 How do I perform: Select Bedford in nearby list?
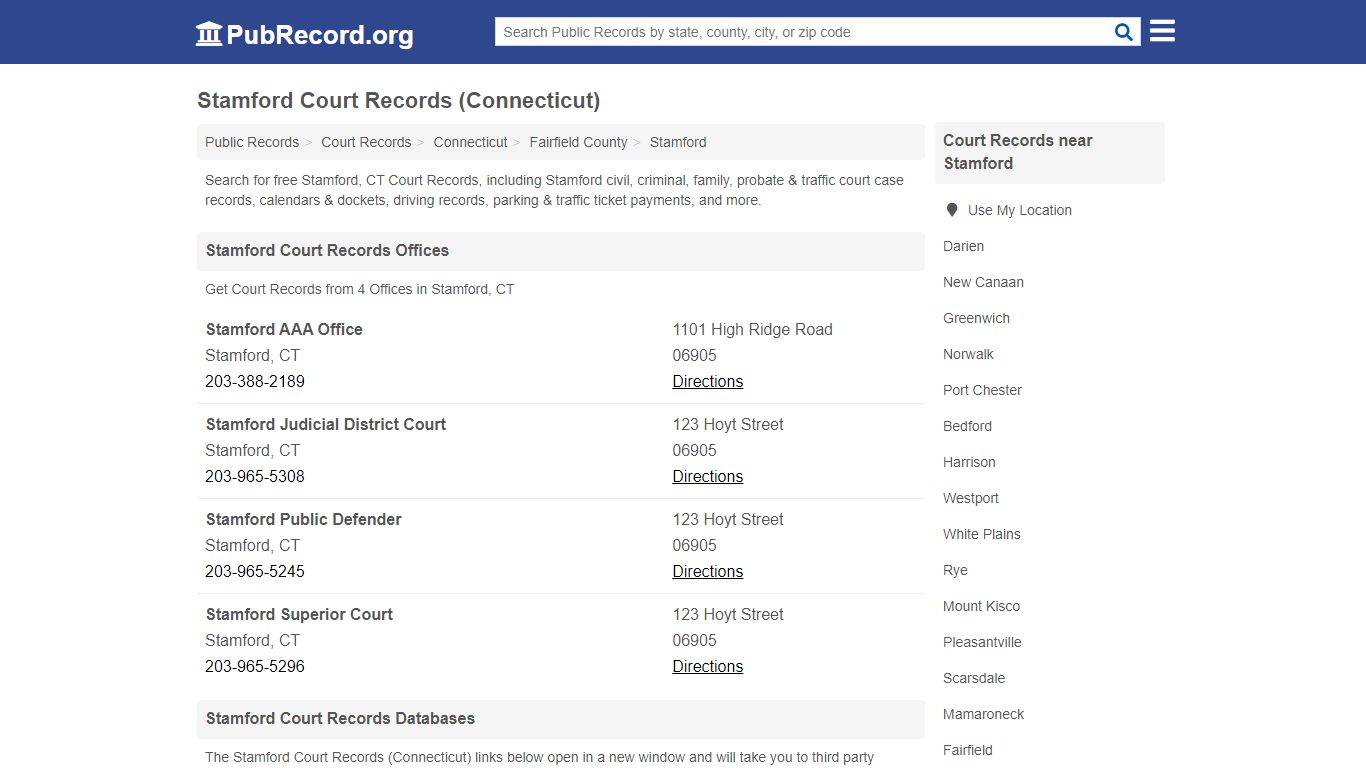pyautogui.click(x=967, y=426)
